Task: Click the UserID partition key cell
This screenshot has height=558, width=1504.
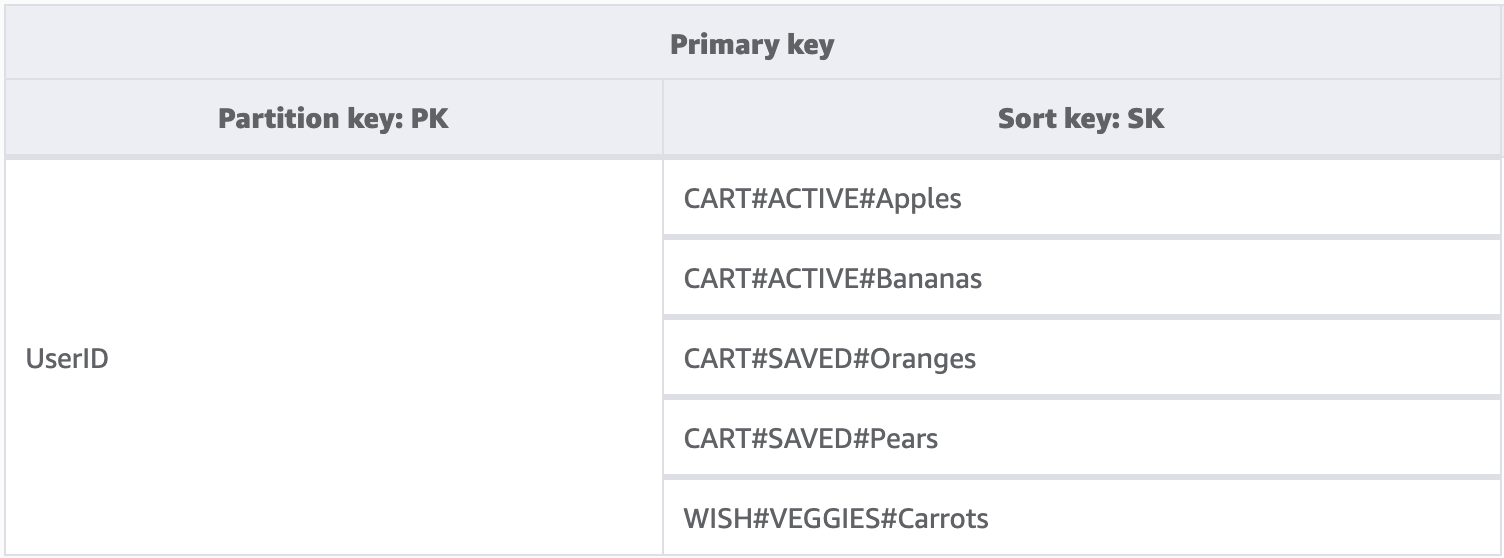Action: [x=67, y=358]
